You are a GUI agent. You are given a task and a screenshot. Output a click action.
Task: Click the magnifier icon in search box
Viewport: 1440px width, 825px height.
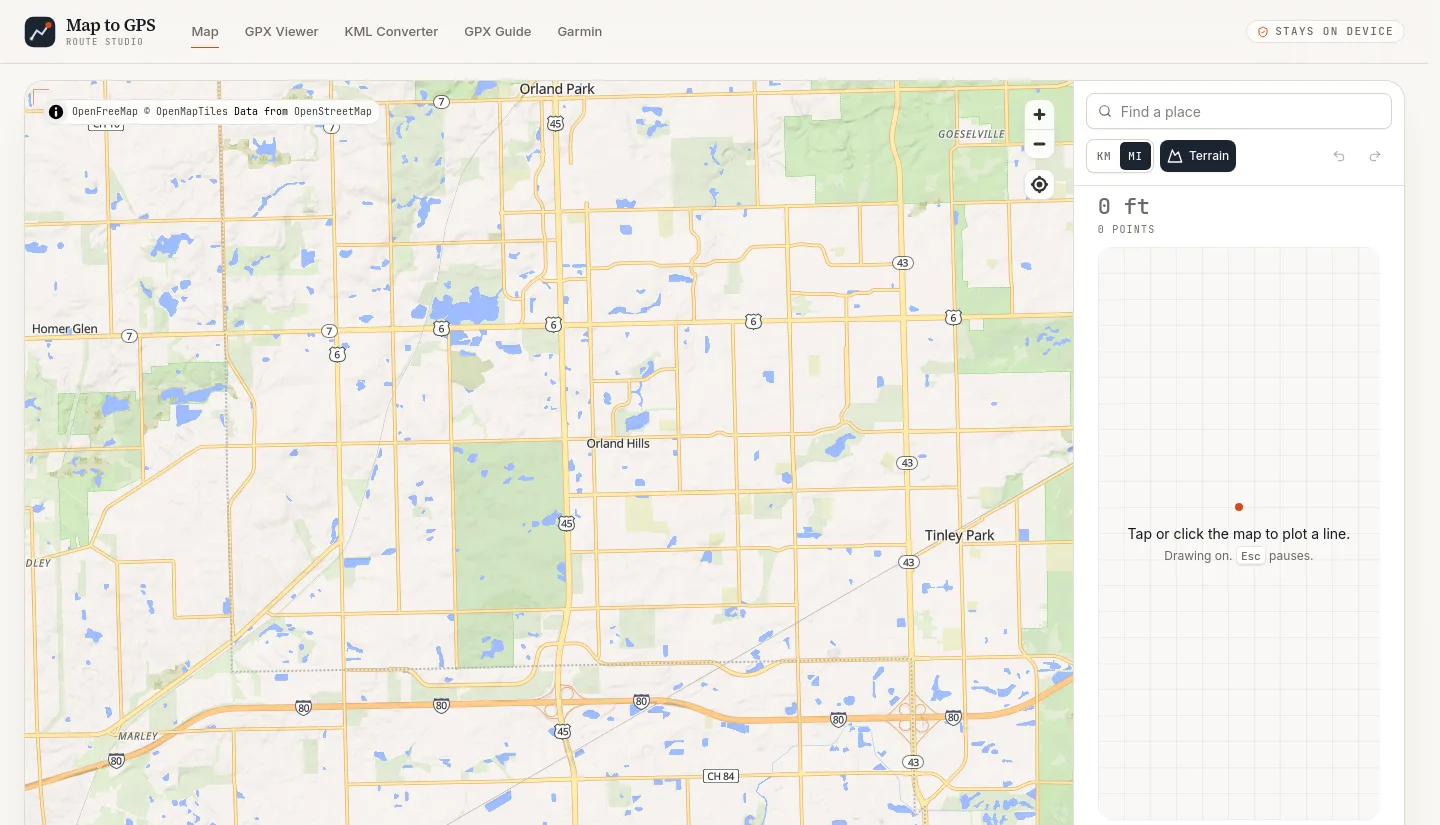1105,112
